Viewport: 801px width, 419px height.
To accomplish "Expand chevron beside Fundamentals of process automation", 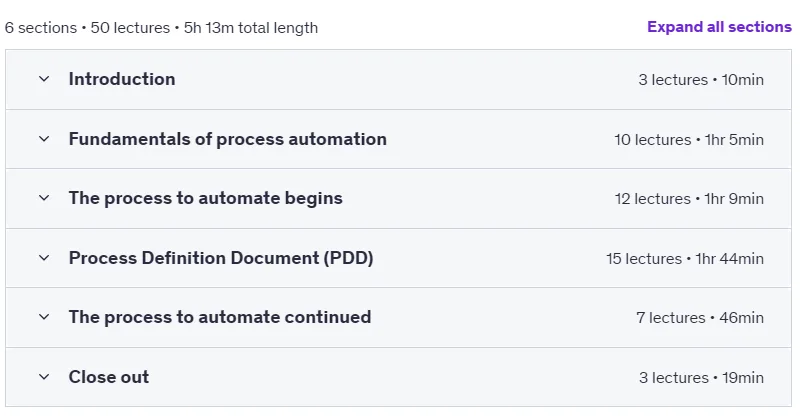I will pyautogui.click(x=44, y=139).
